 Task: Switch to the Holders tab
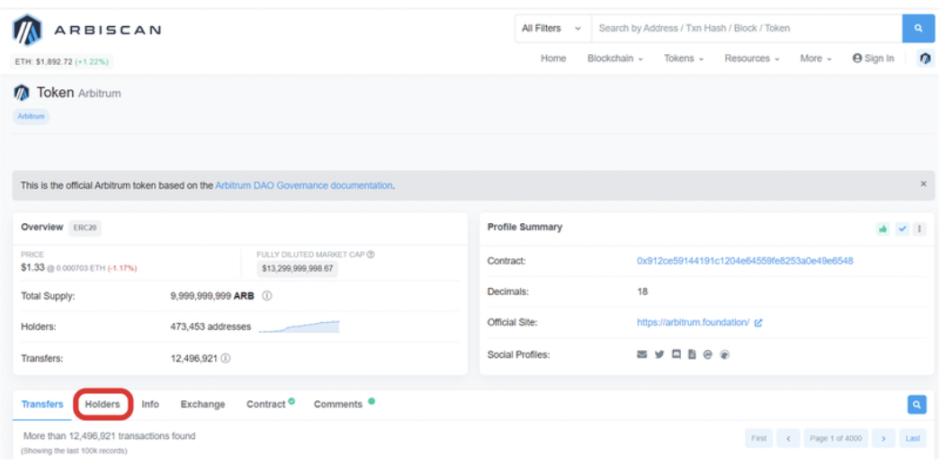pos(103,404)
